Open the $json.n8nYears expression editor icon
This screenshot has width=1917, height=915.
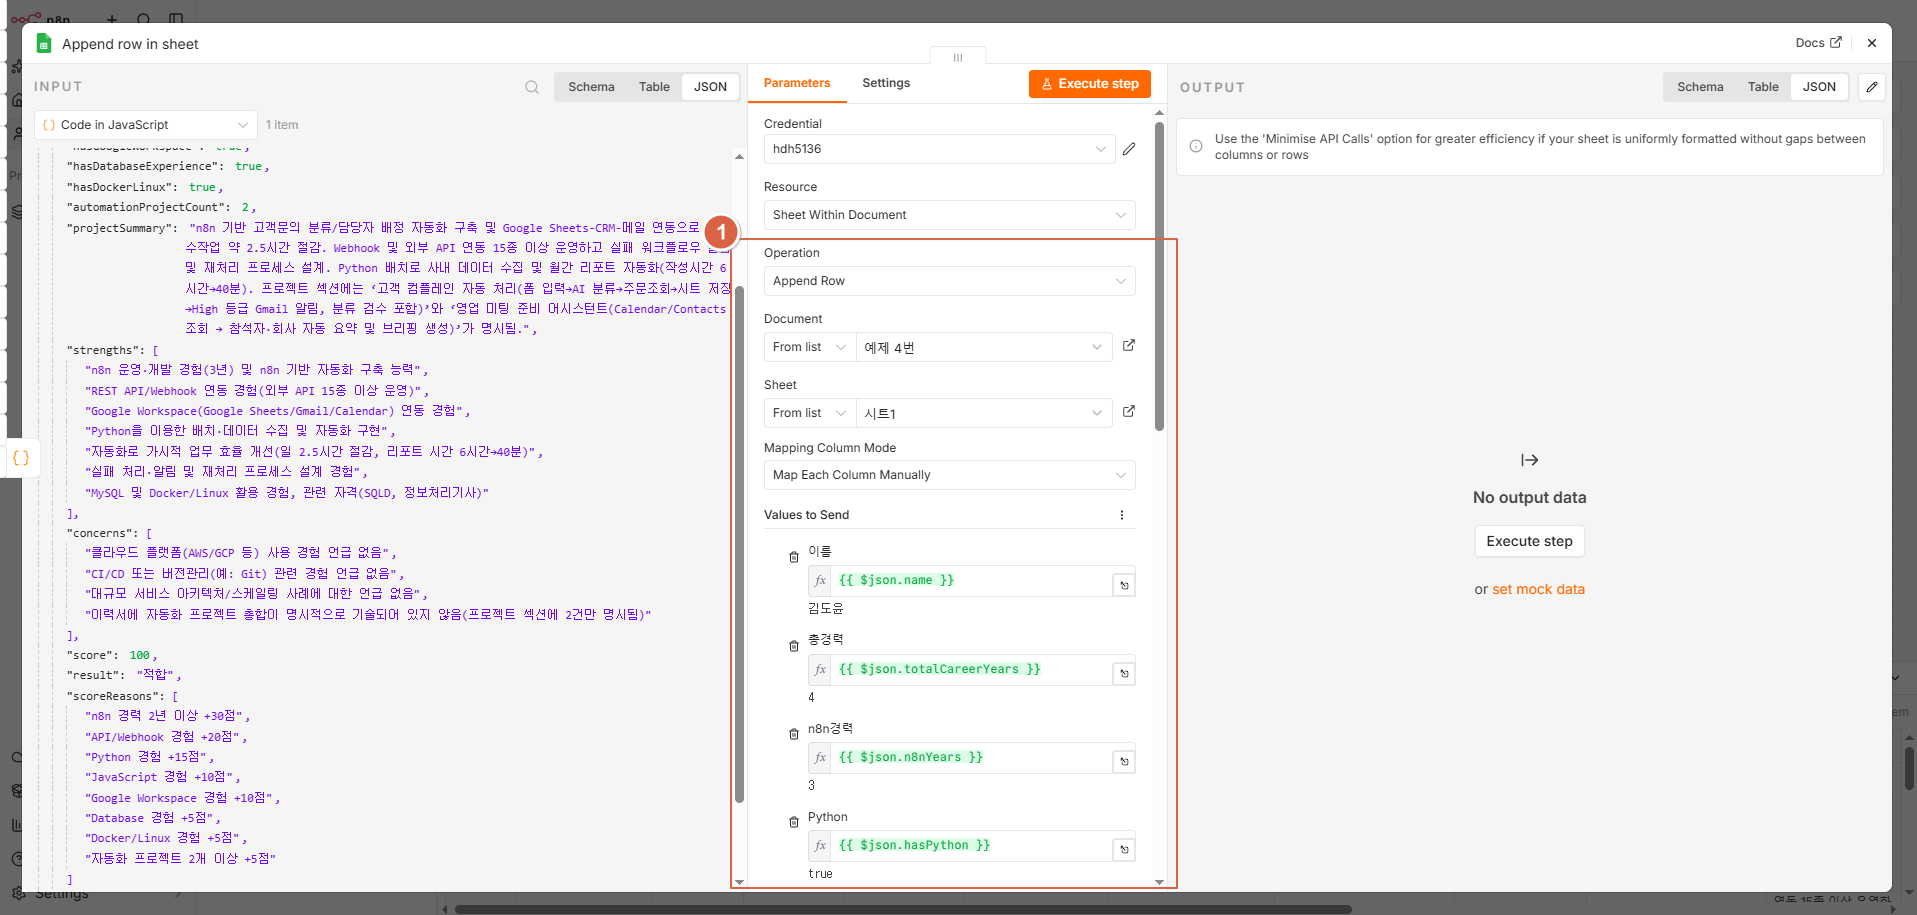point(1124,762)
